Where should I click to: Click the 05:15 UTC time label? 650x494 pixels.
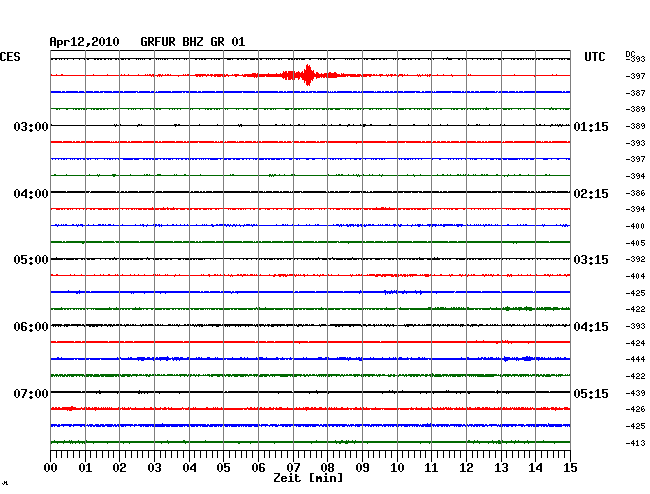click(x=591, y=393)
